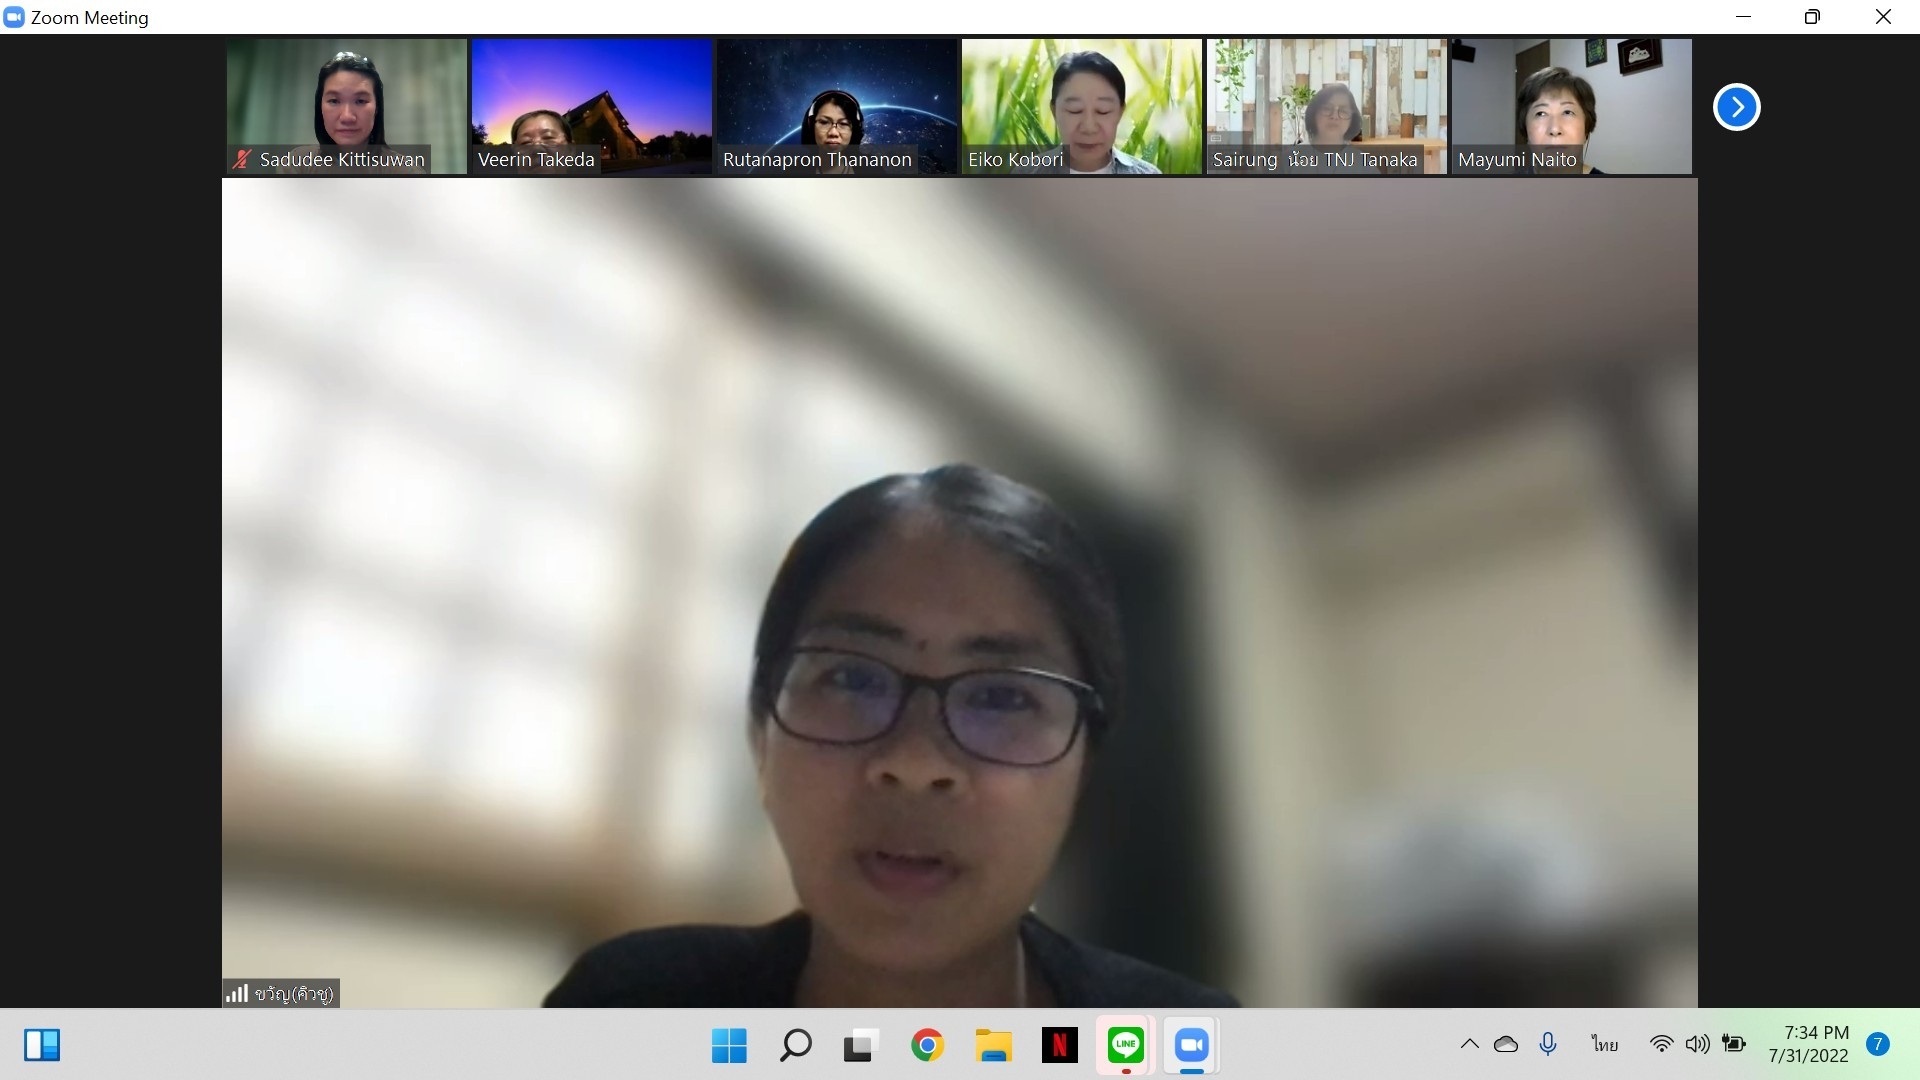Click the Zoom icon in taskbar

(1191, 1046)
